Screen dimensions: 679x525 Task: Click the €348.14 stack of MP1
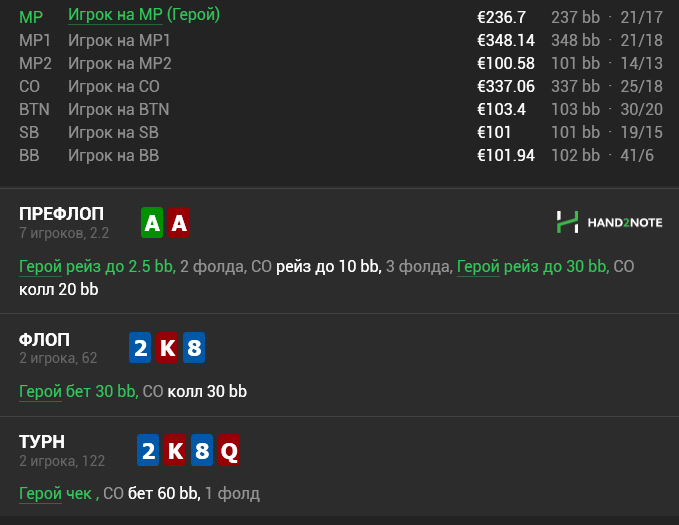(x=506, y=40)
